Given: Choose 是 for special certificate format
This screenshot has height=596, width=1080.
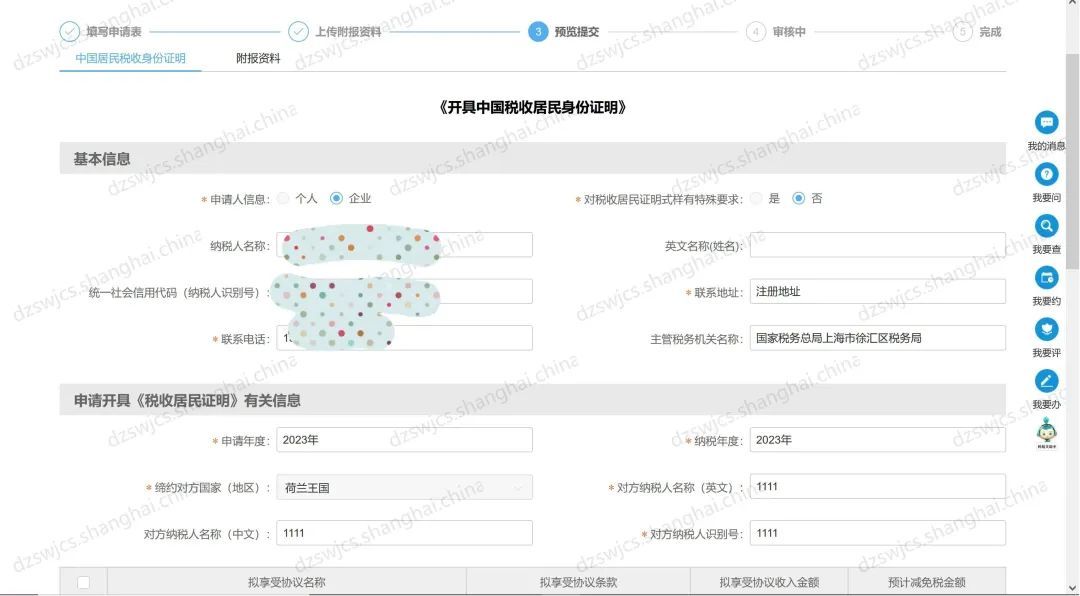Looking at the screenshot, I should pyautogui.click(x=756, y=198).
